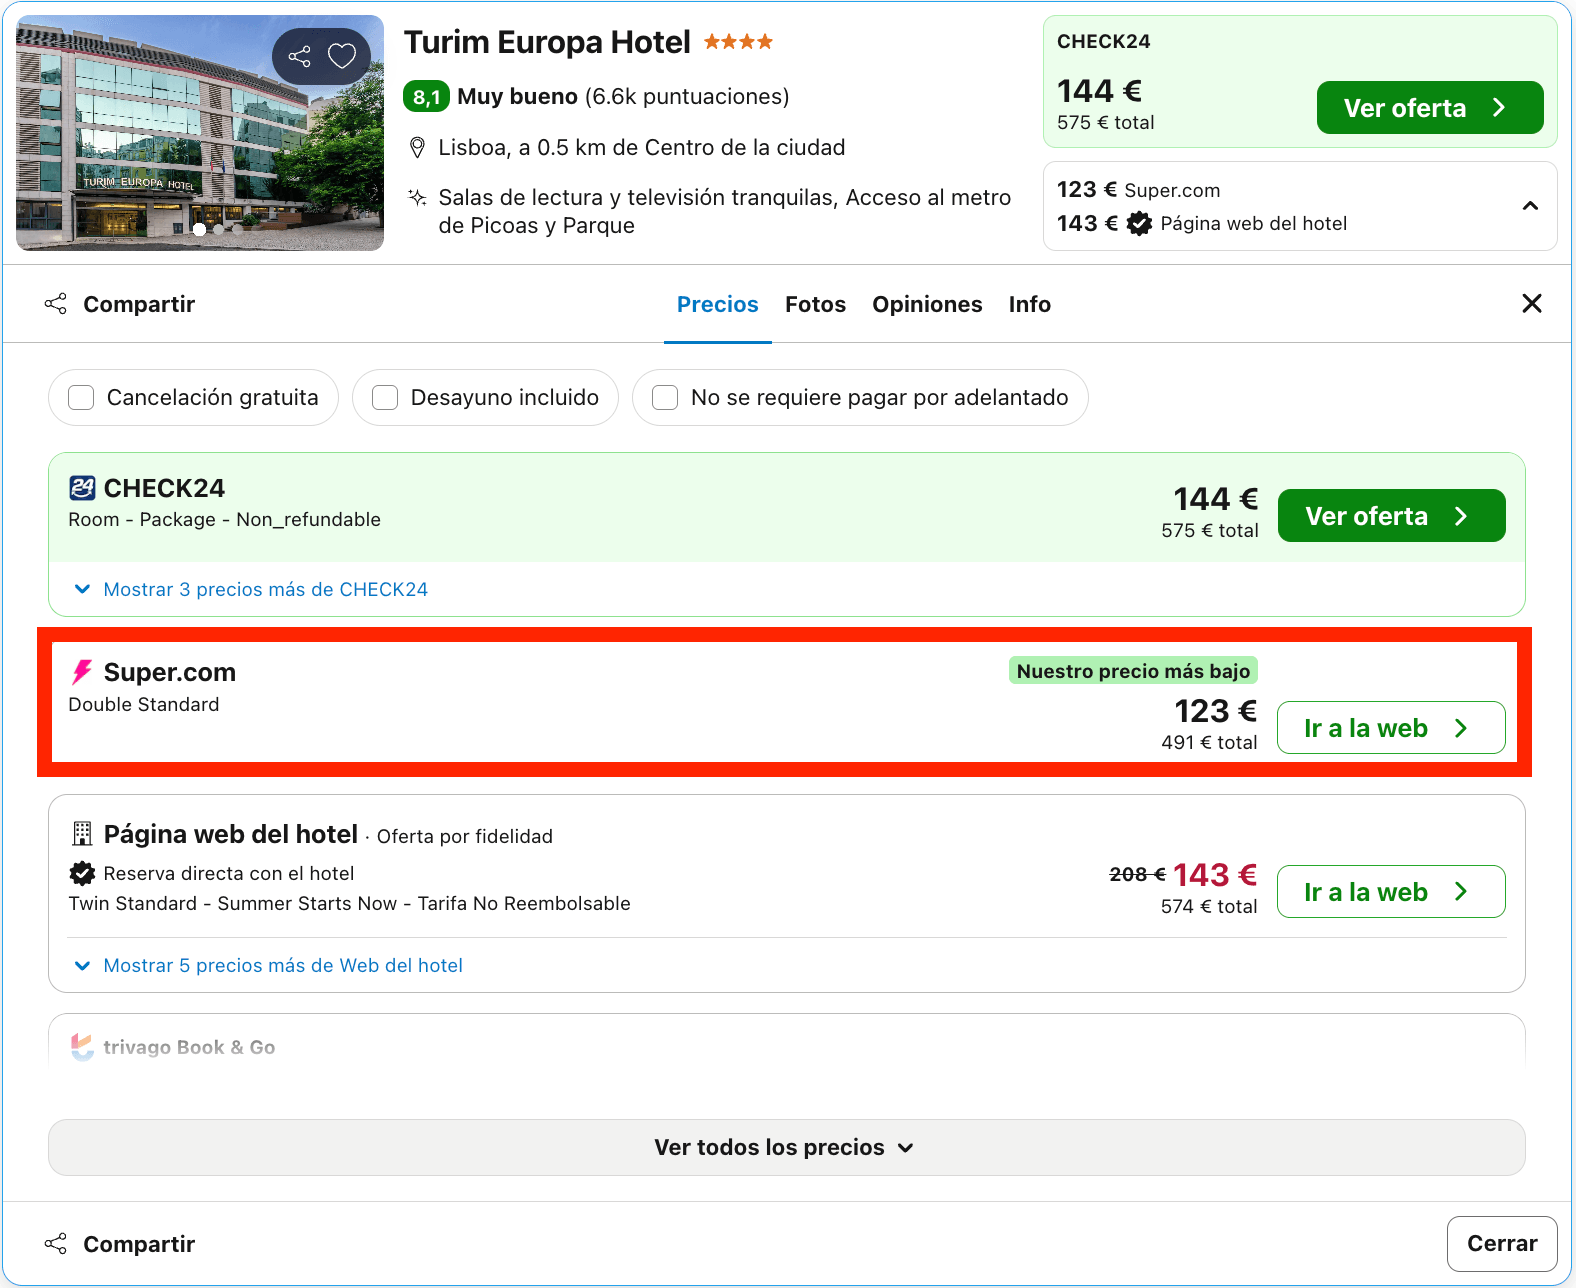
Task: Switch to the Precios tab
Action: [718, 304]
